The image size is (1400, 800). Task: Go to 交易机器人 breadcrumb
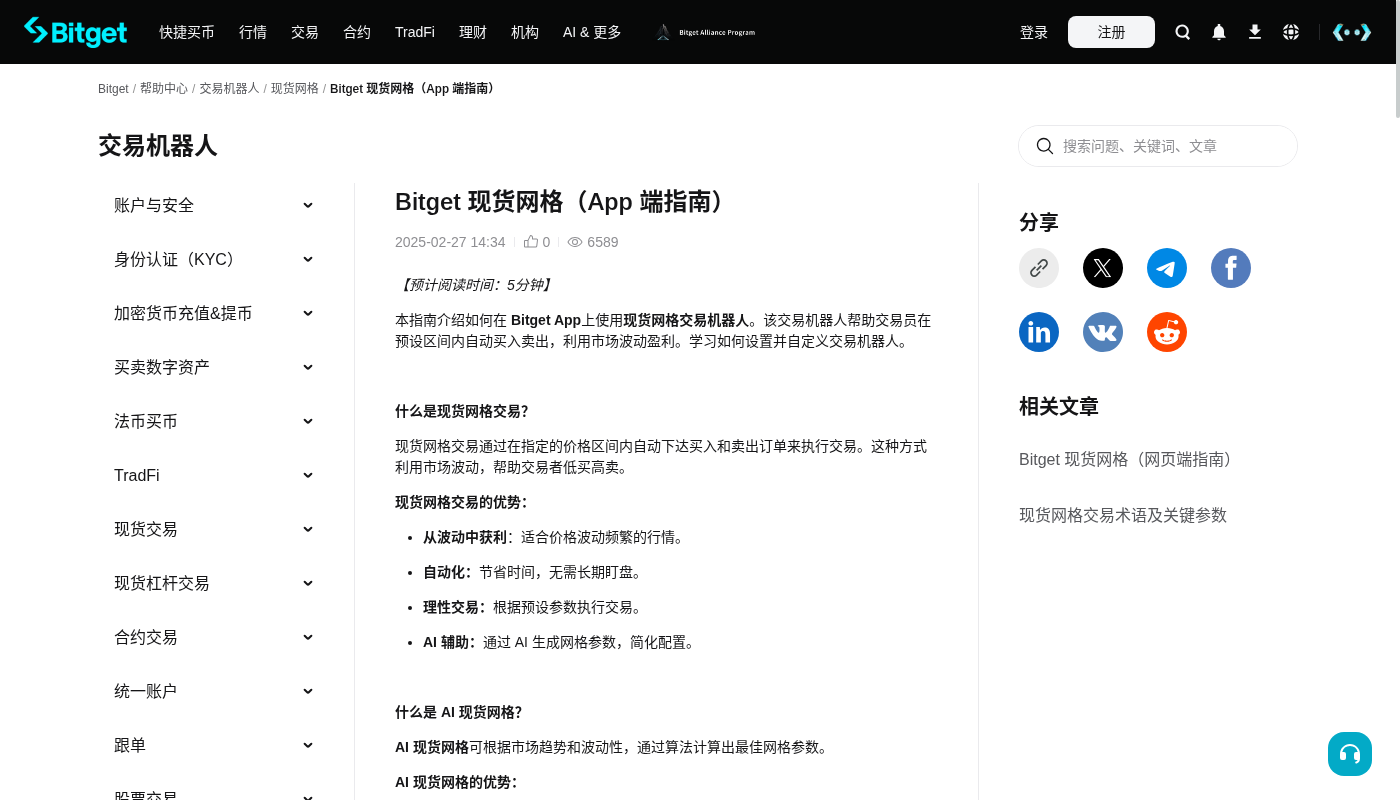pos(229,89)
